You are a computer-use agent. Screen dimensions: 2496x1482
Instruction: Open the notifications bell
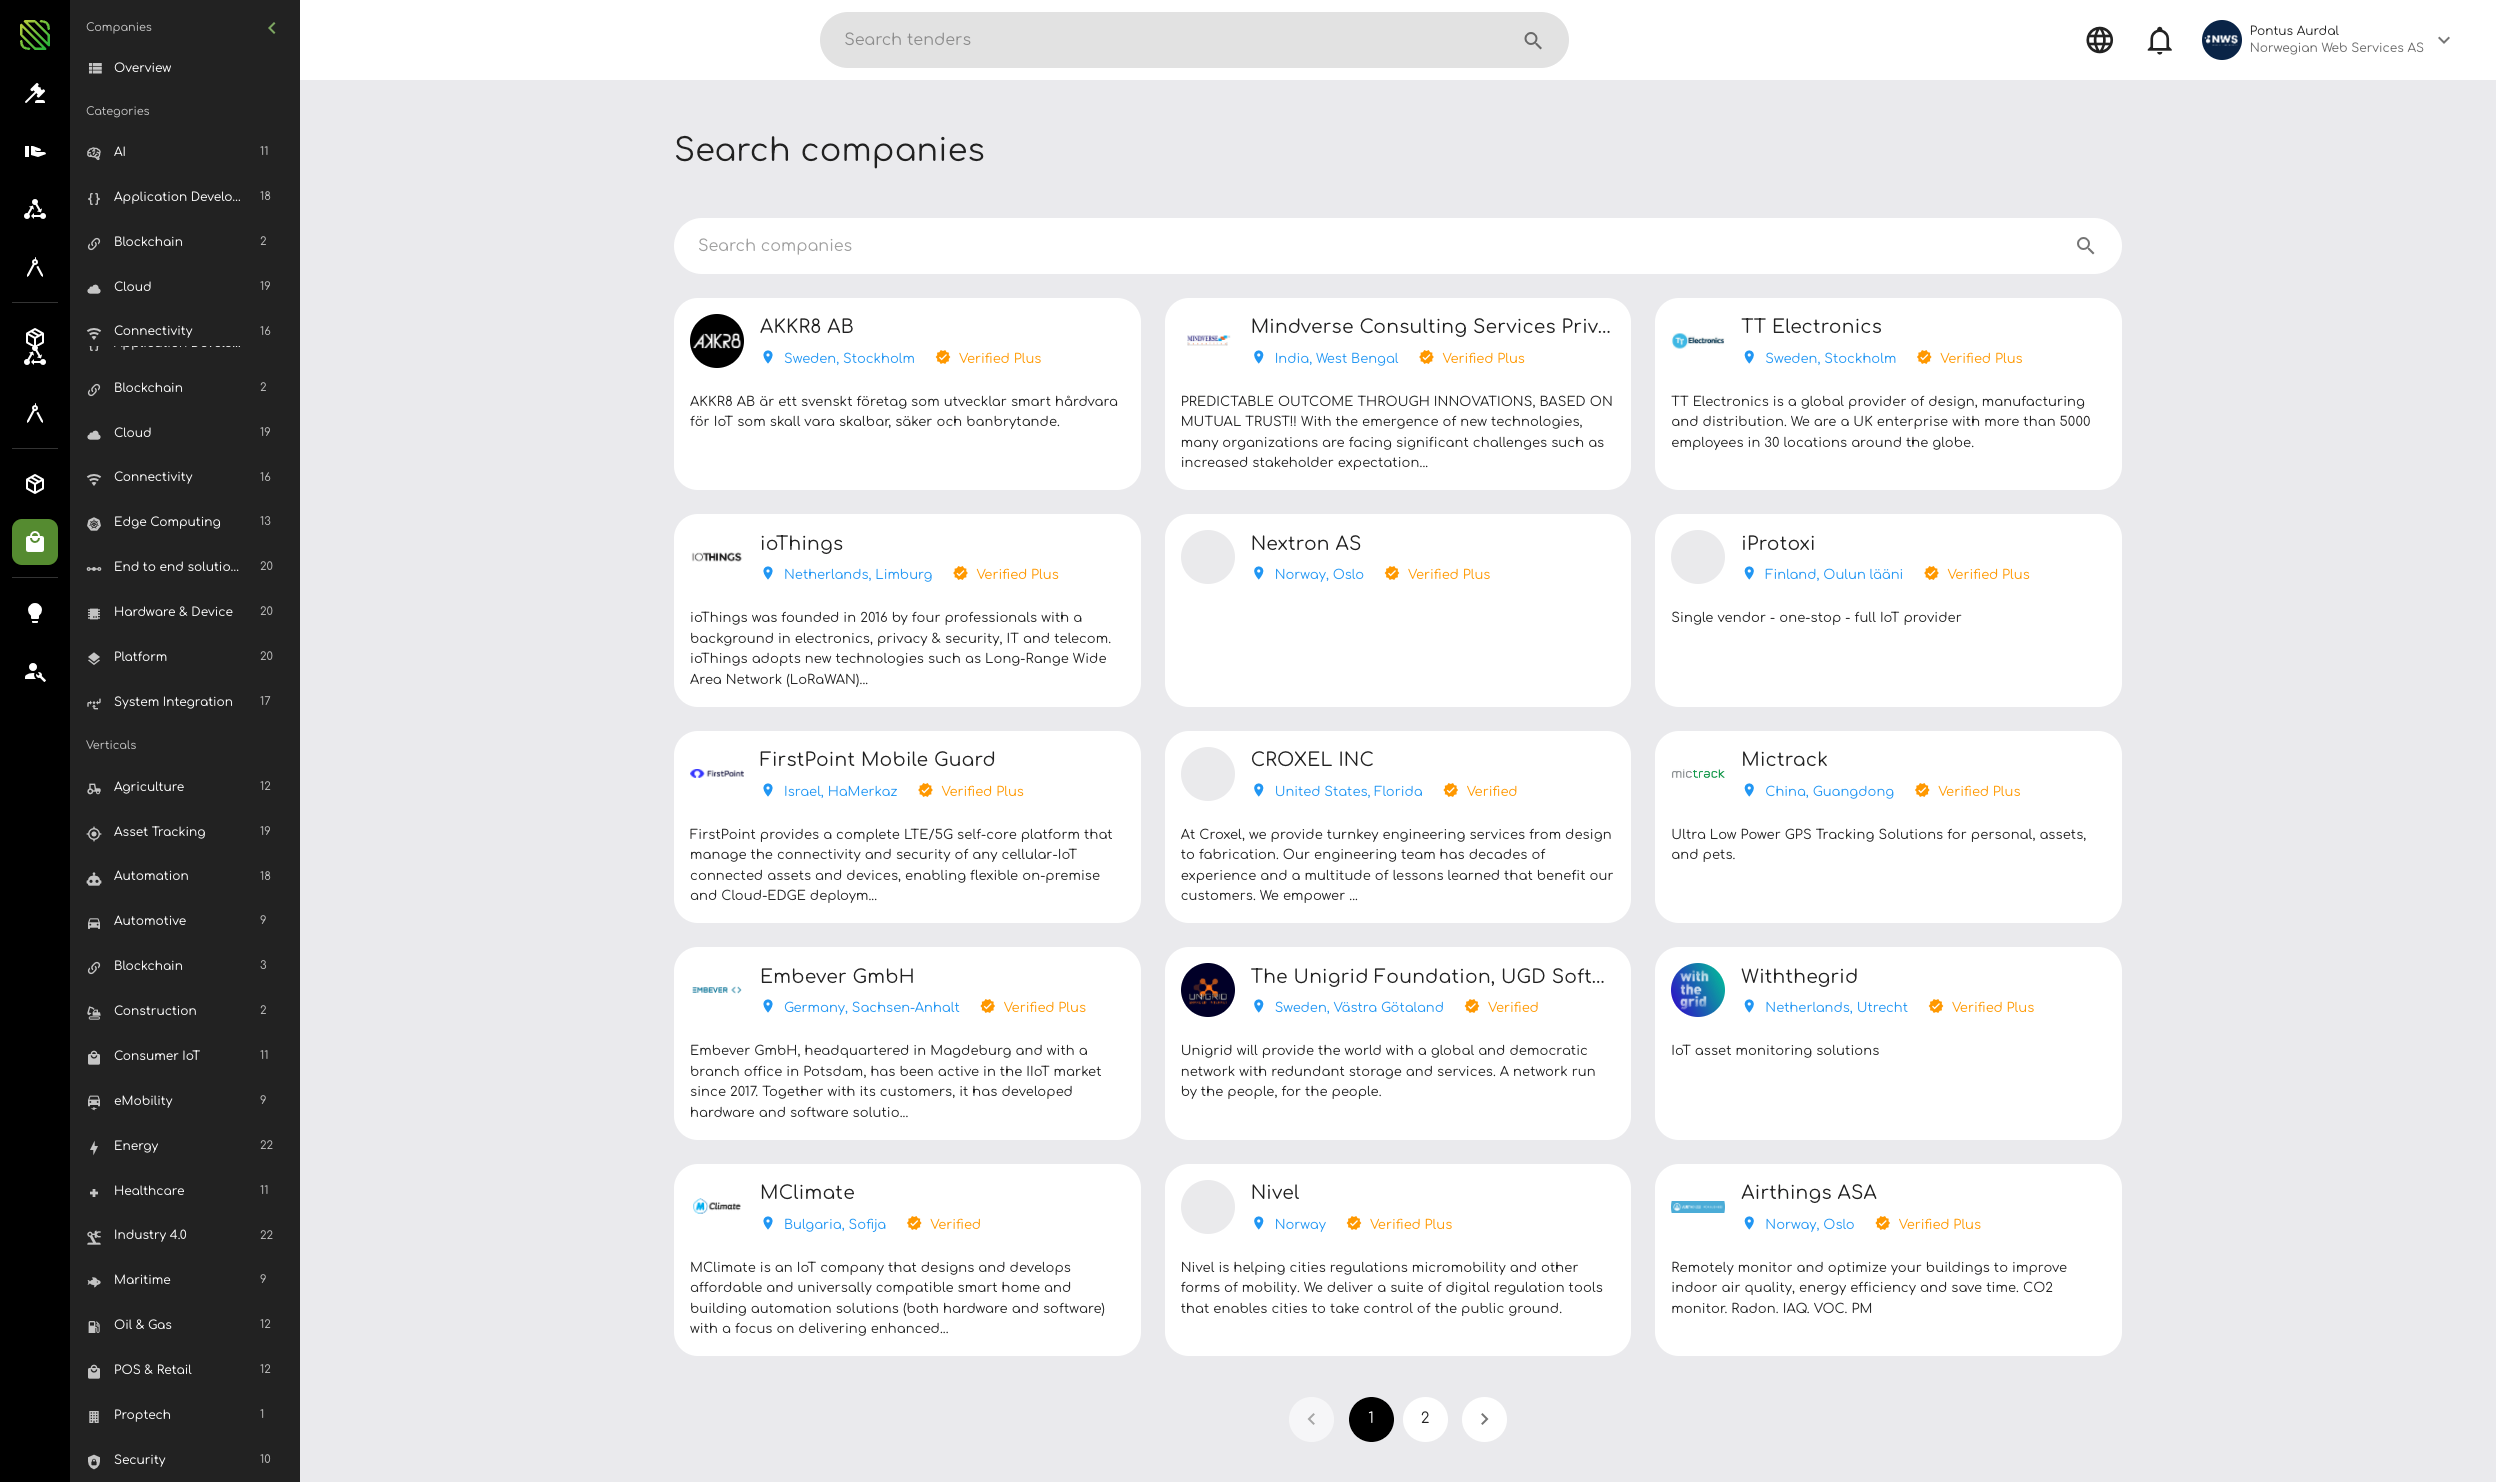coord(2159,40)
